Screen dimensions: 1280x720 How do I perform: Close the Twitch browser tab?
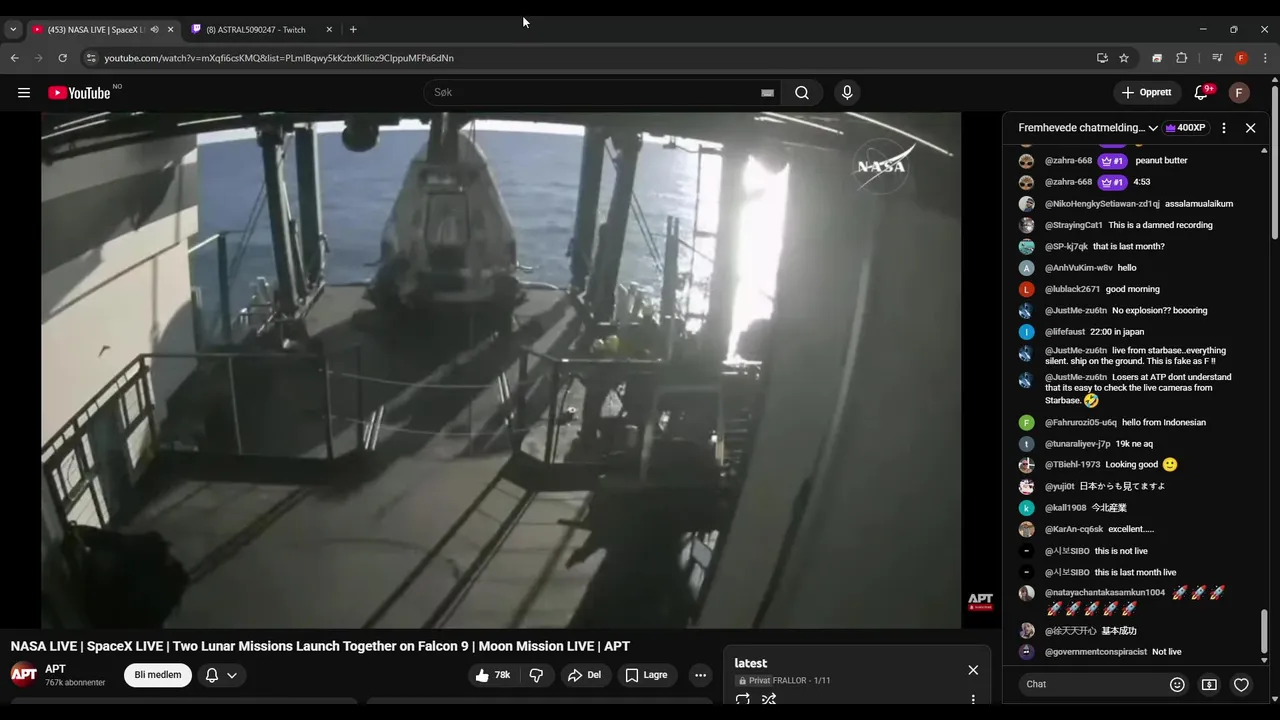coord(329,30)
